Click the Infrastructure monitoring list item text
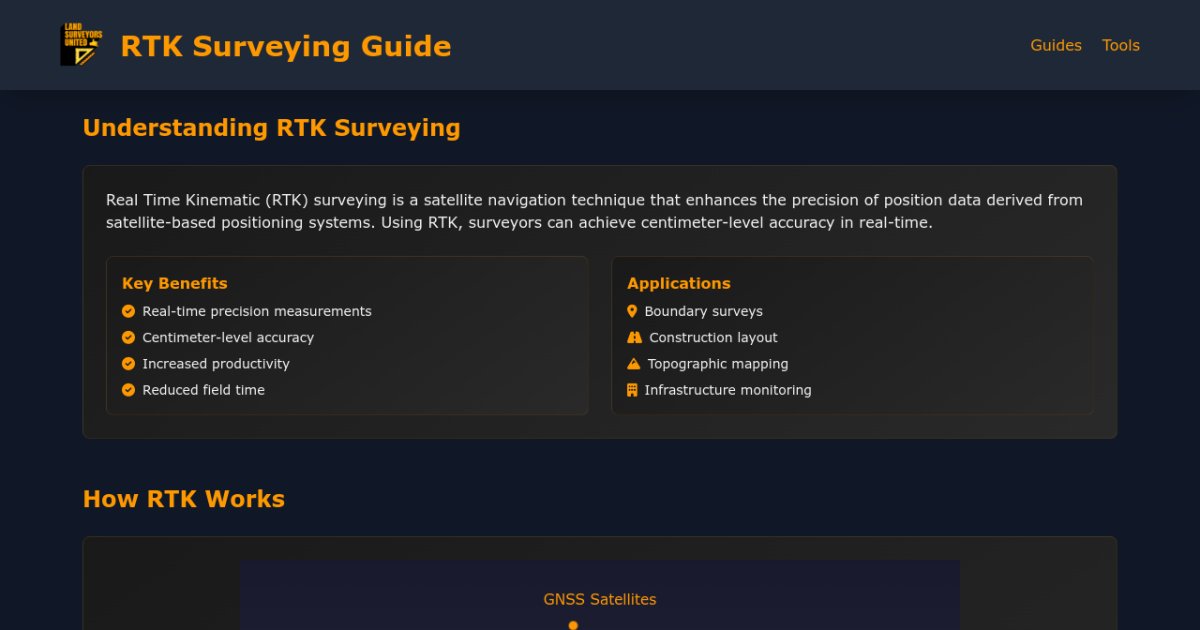1200x630 pixels. tap(727, 390)
